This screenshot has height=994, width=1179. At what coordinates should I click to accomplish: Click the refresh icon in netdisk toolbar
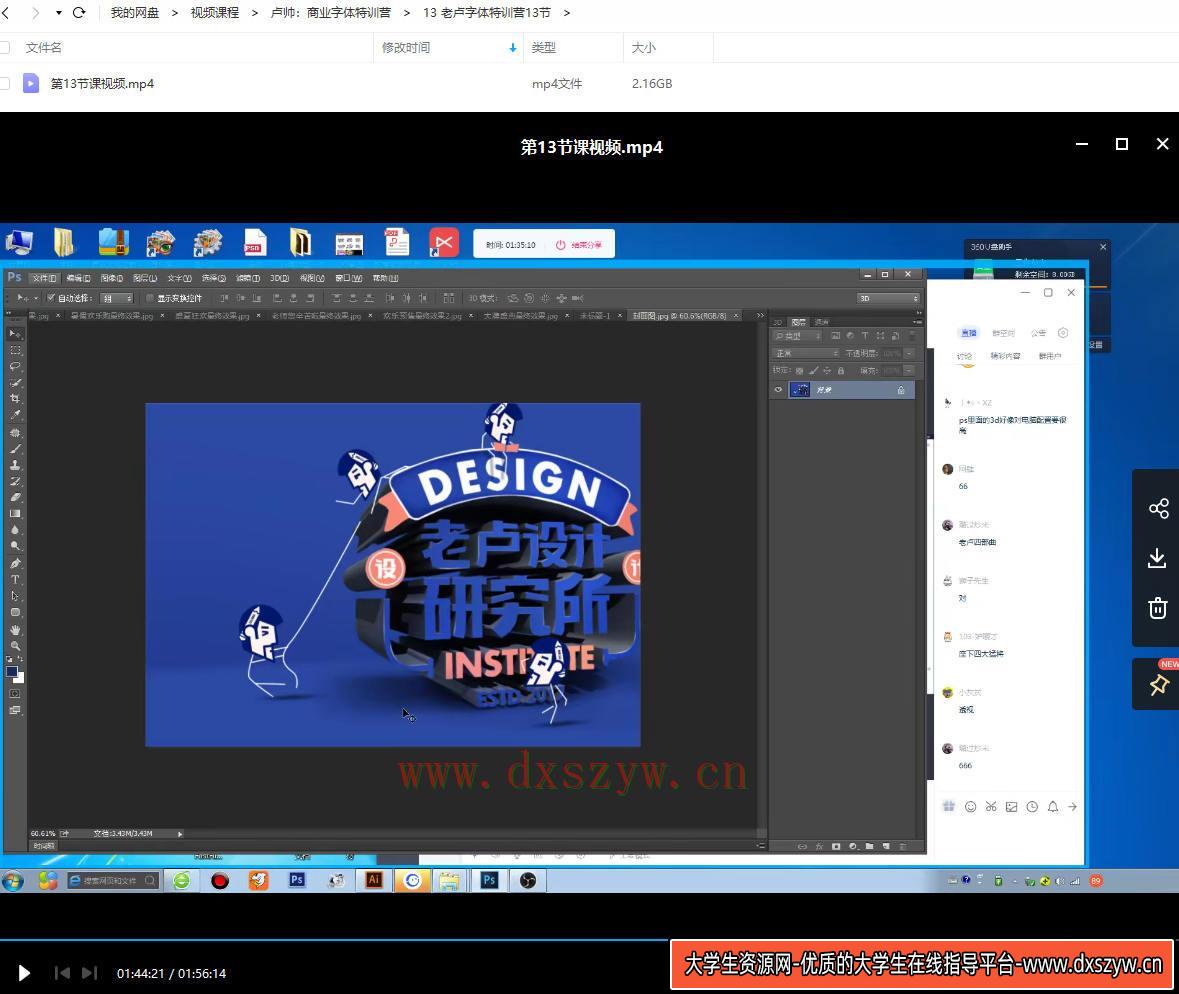pyautogui.click(x=79, y=13)
